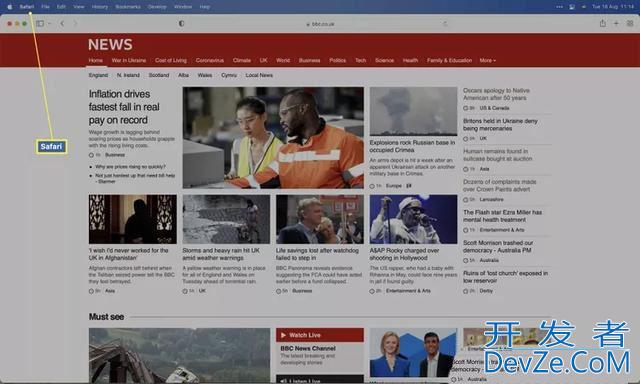Open the Bookmarks menu
640x384 pixels.
click(x=128, y=7)
